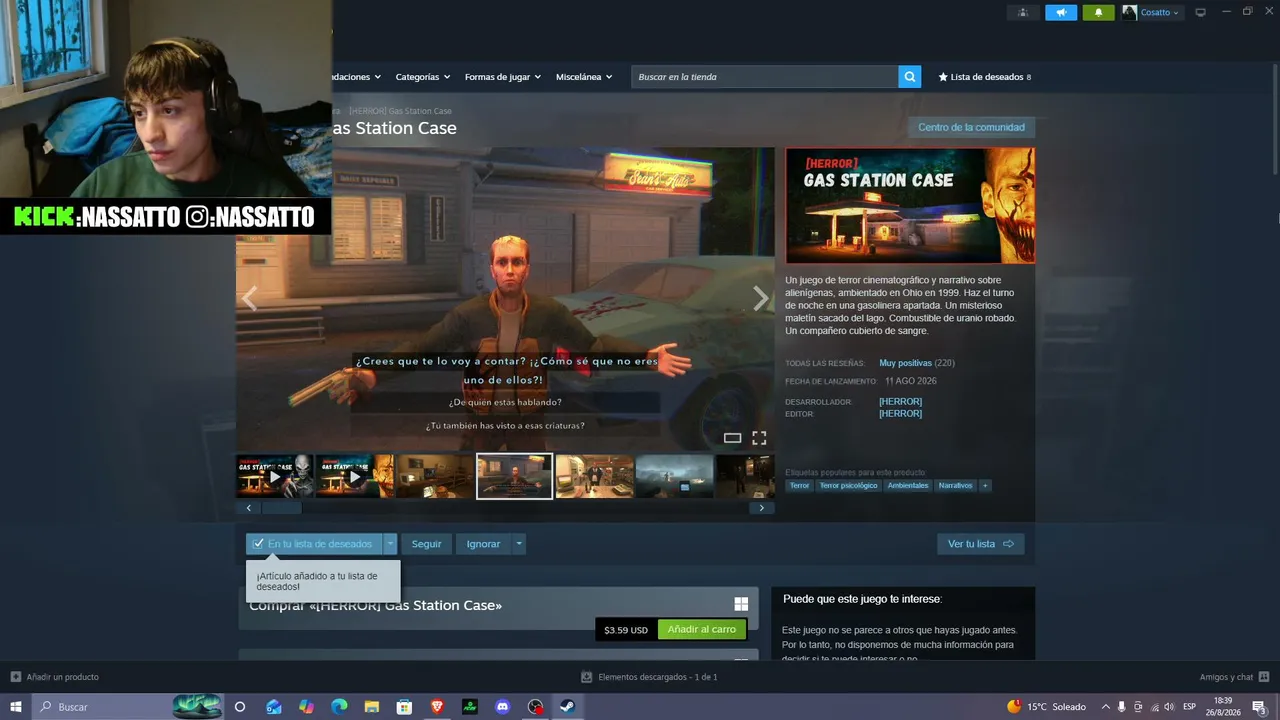
Task: Select the store counter screenshot thumbnail
Action: [595, 476]
